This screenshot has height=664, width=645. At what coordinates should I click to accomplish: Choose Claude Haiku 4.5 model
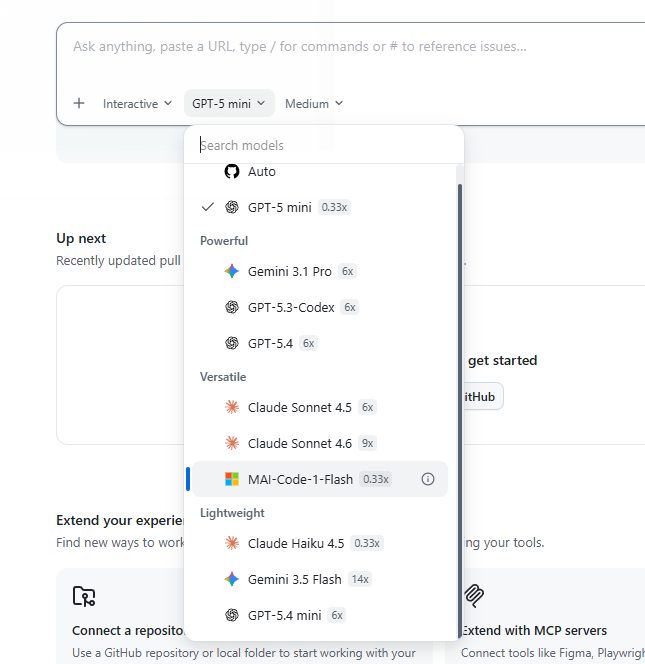tap(320, 543)
